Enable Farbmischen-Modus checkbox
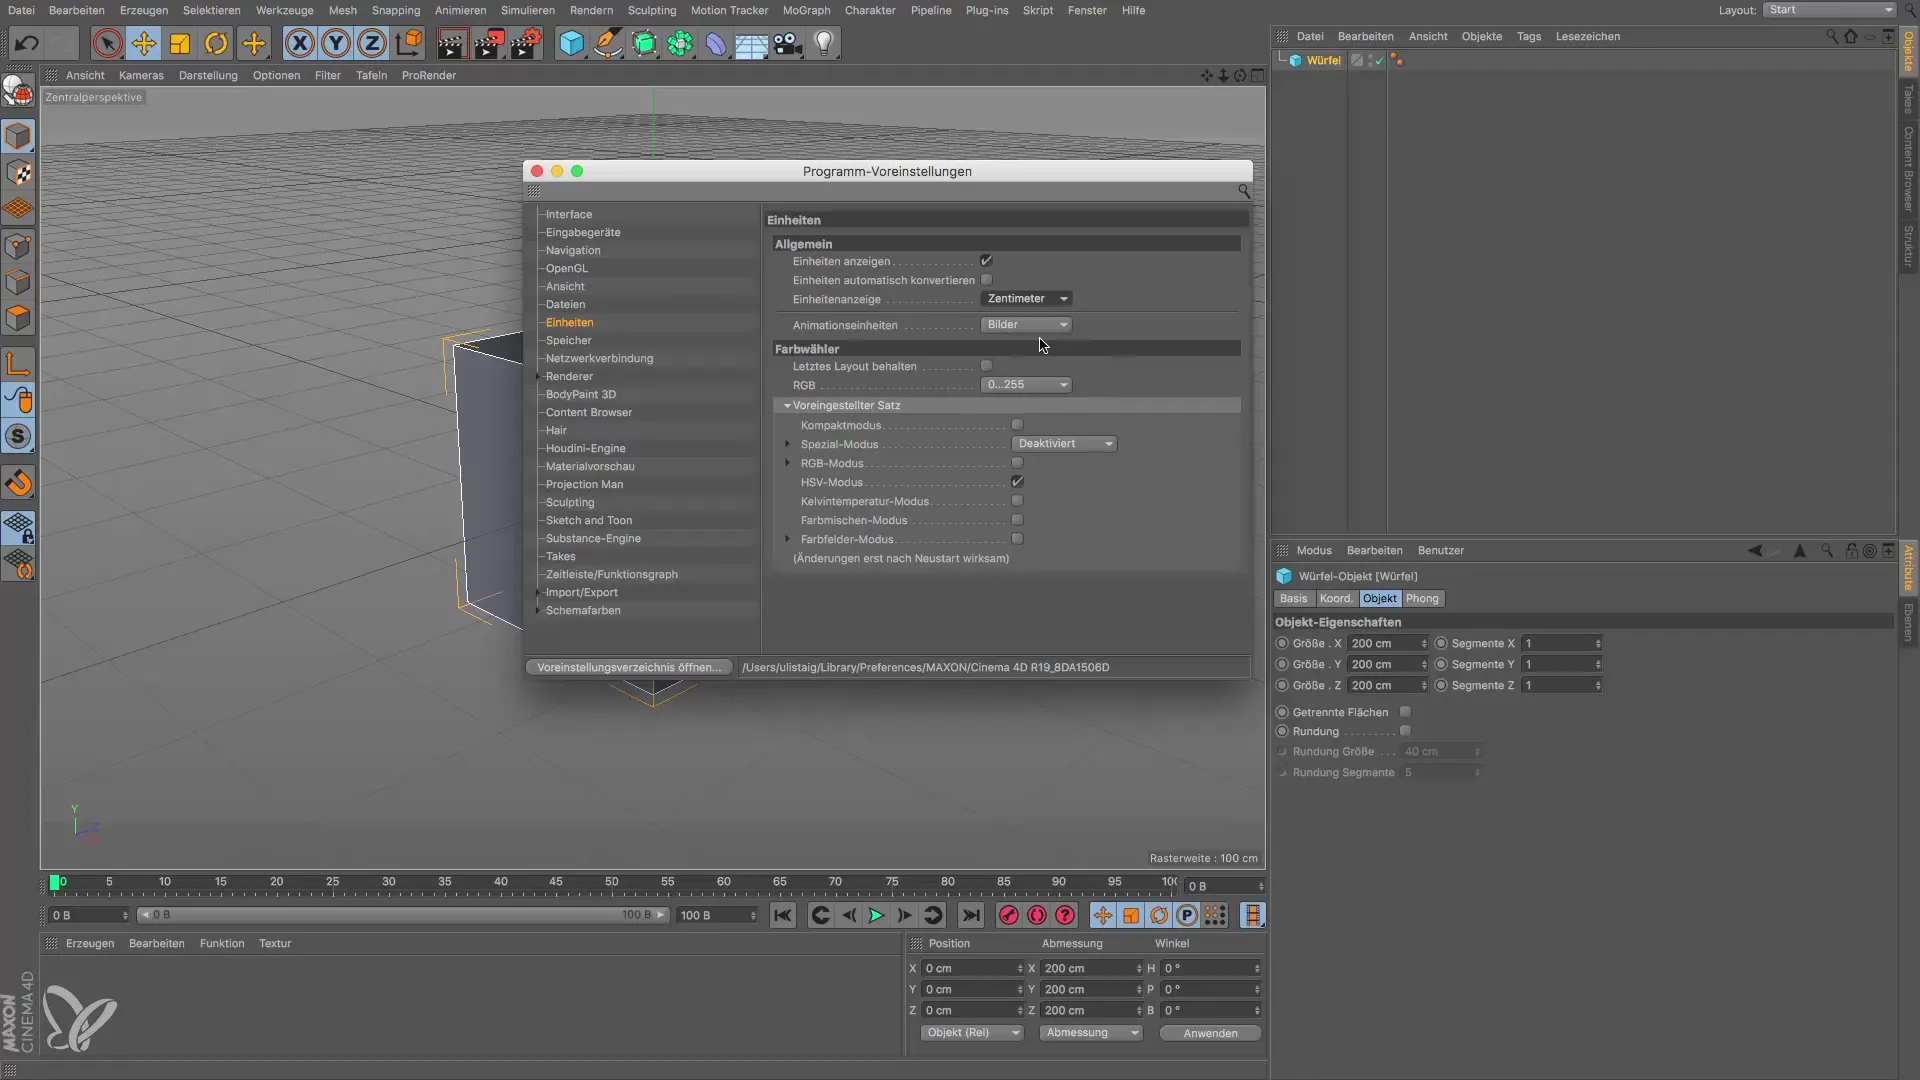1920x1080 pixels. (x=1017, y=520)
